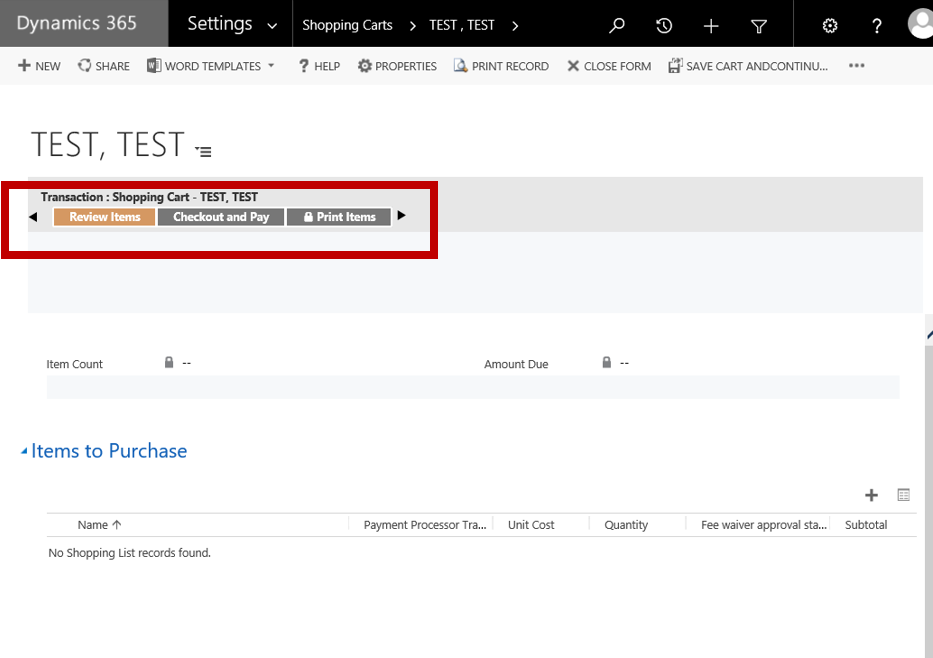
Task: Open the search magnifier icon
Action: [x=617, y=26]
